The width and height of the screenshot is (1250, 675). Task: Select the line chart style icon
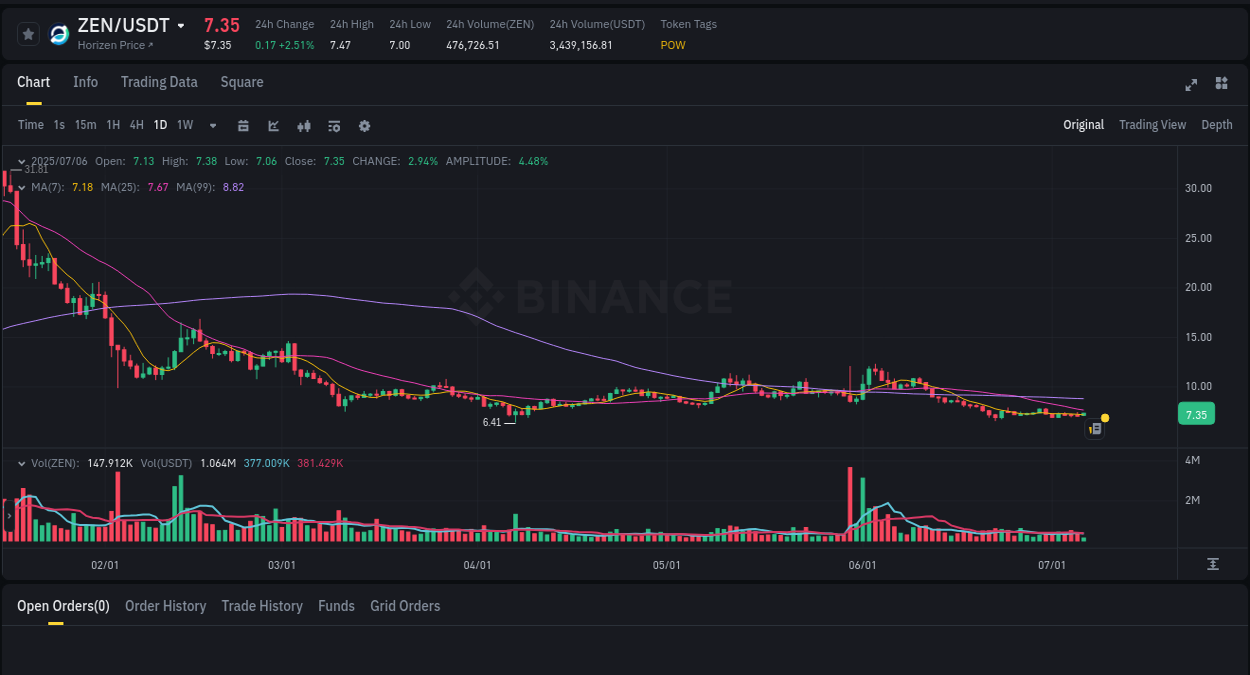coord(273,125)
